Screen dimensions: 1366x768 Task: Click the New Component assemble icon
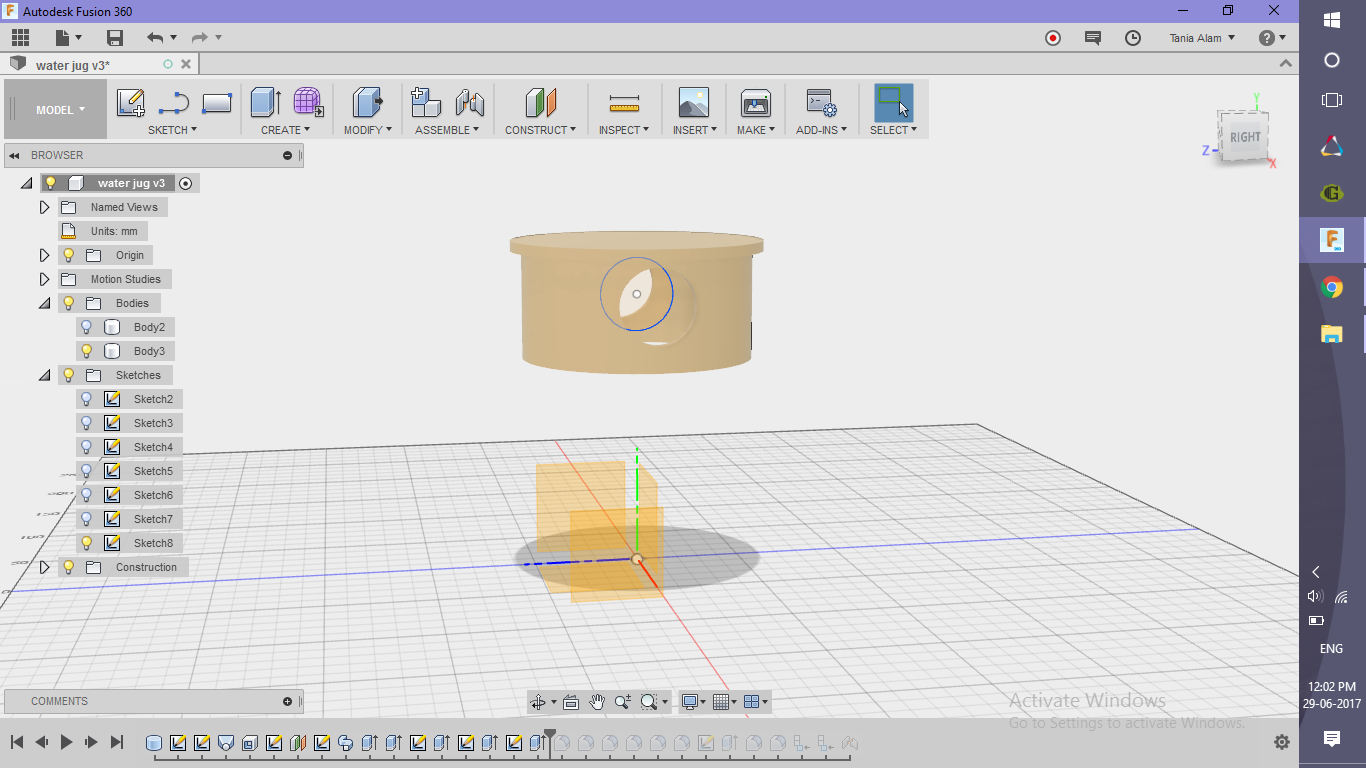pyautogui.click(x=426, y=102)
